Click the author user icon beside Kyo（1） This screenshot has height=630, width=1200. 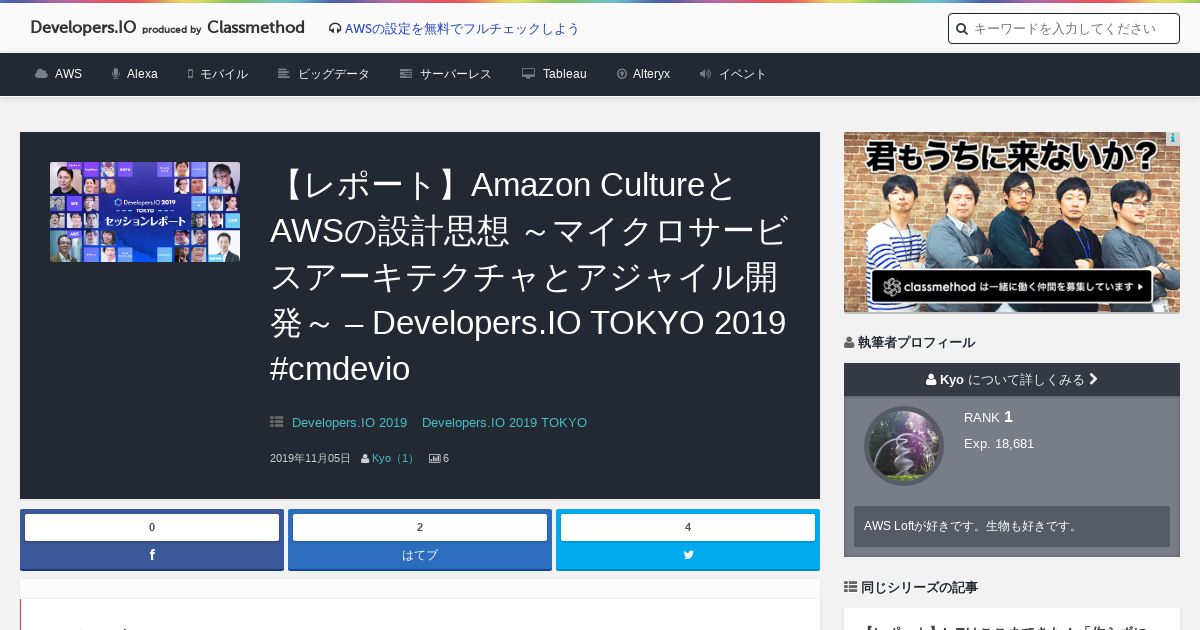tap(365, 459)
